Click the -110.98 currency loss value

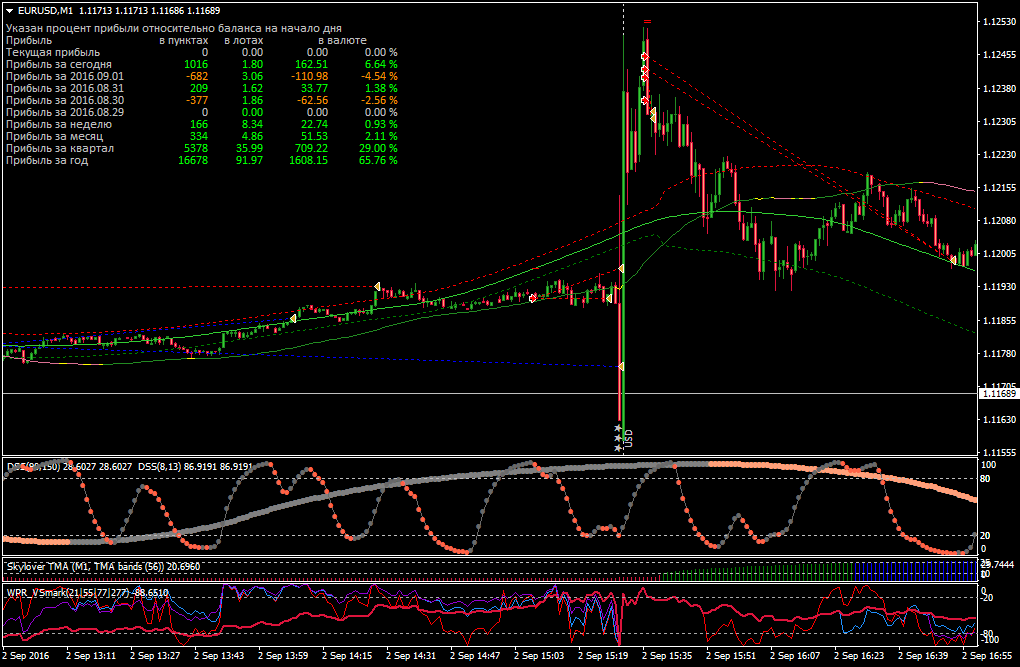coord(309,76)
